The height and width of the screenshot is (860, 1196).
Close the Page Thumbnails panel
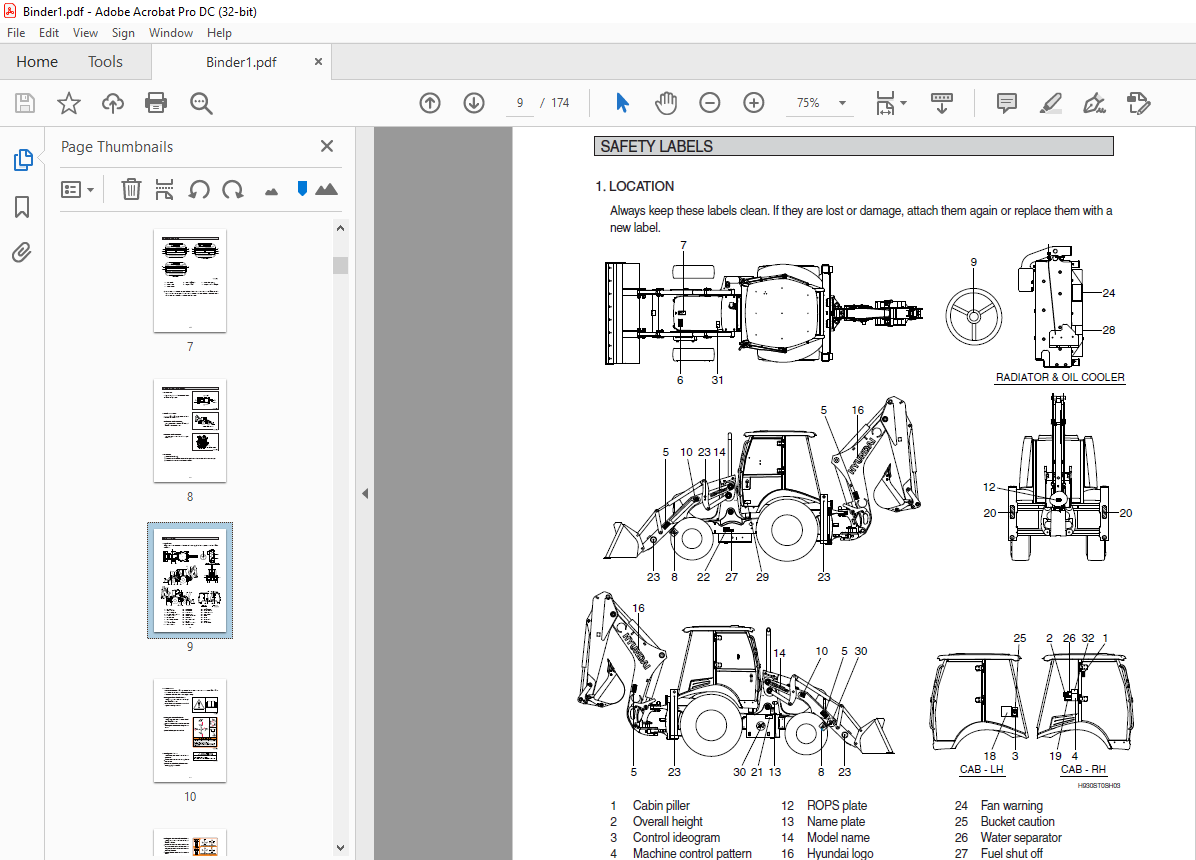point(326,146)
